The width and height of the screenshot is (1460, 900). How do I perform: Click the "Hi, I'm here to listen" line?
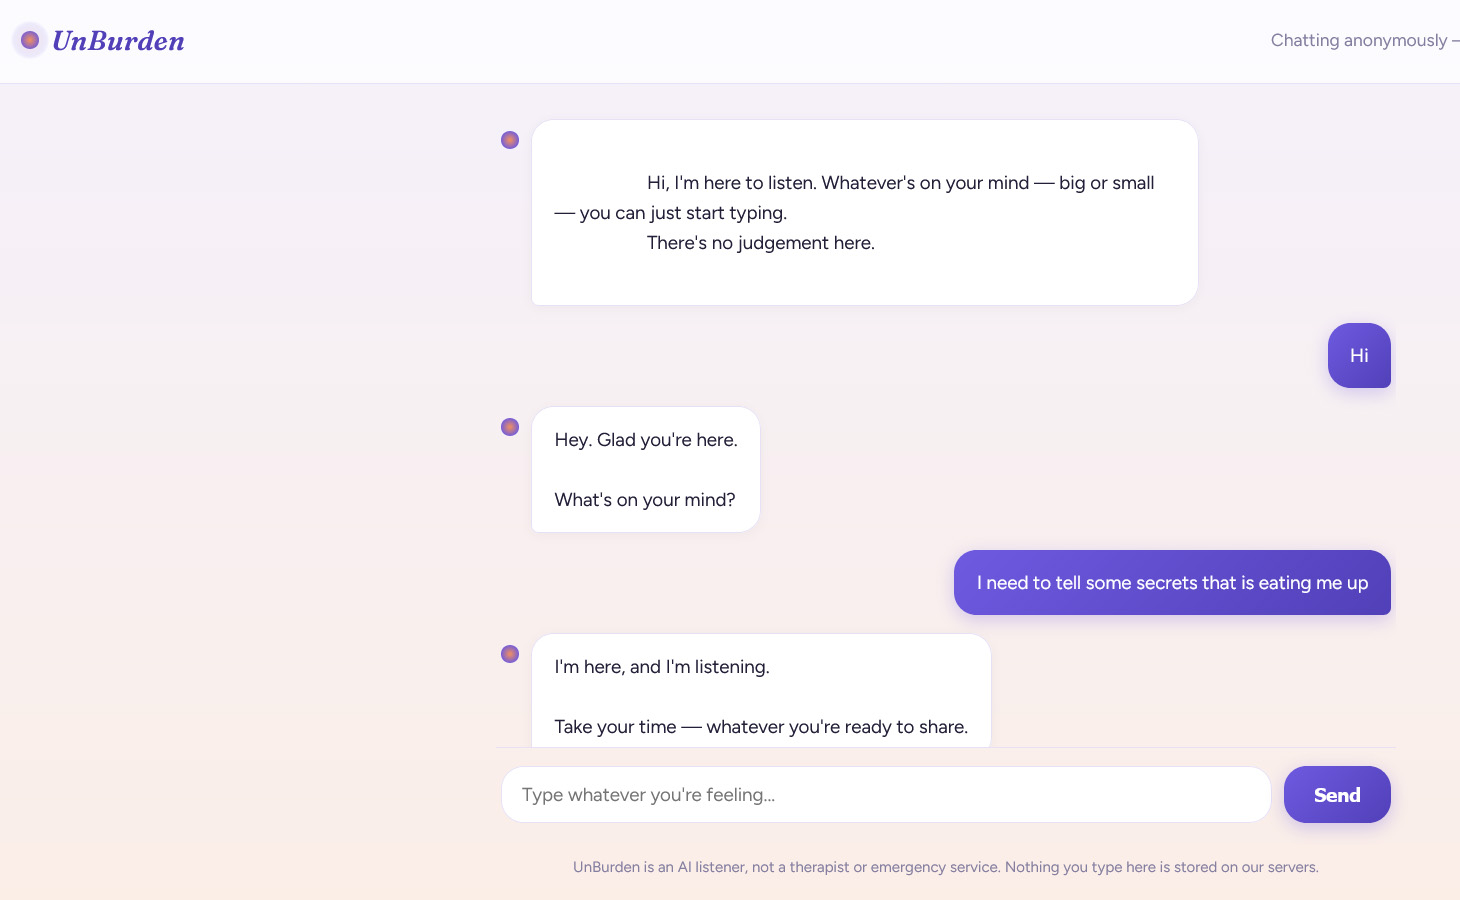[x=901, y=183]
